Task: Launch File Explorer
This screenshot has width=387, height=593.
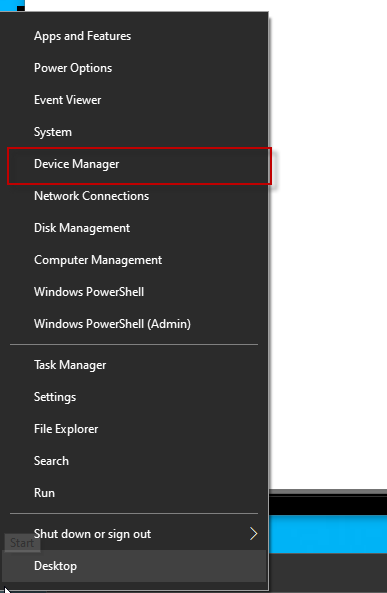Action: pyautogui.click(x=134, y=429)
